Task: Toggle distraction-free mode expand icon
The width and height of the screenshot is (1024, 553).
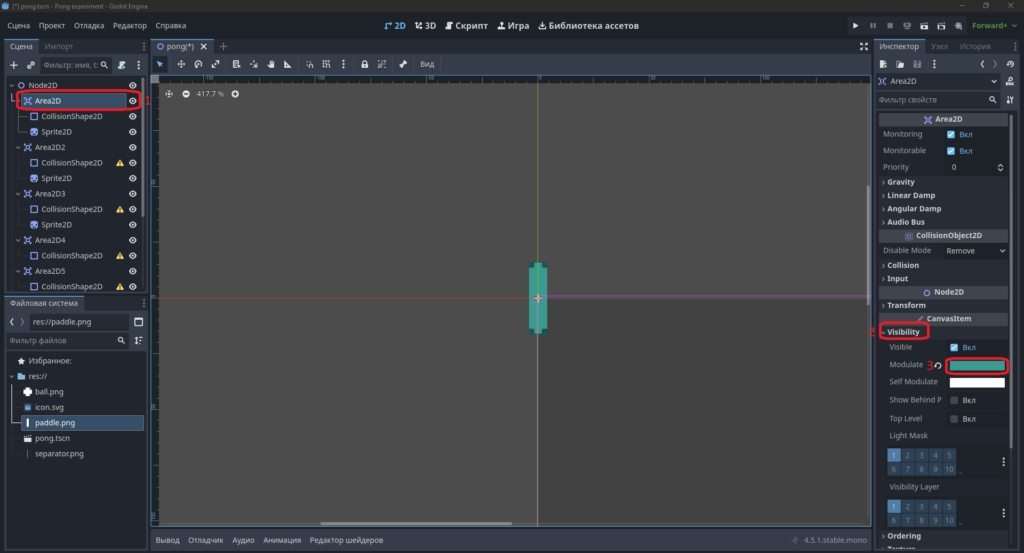Action: point(864,46)
